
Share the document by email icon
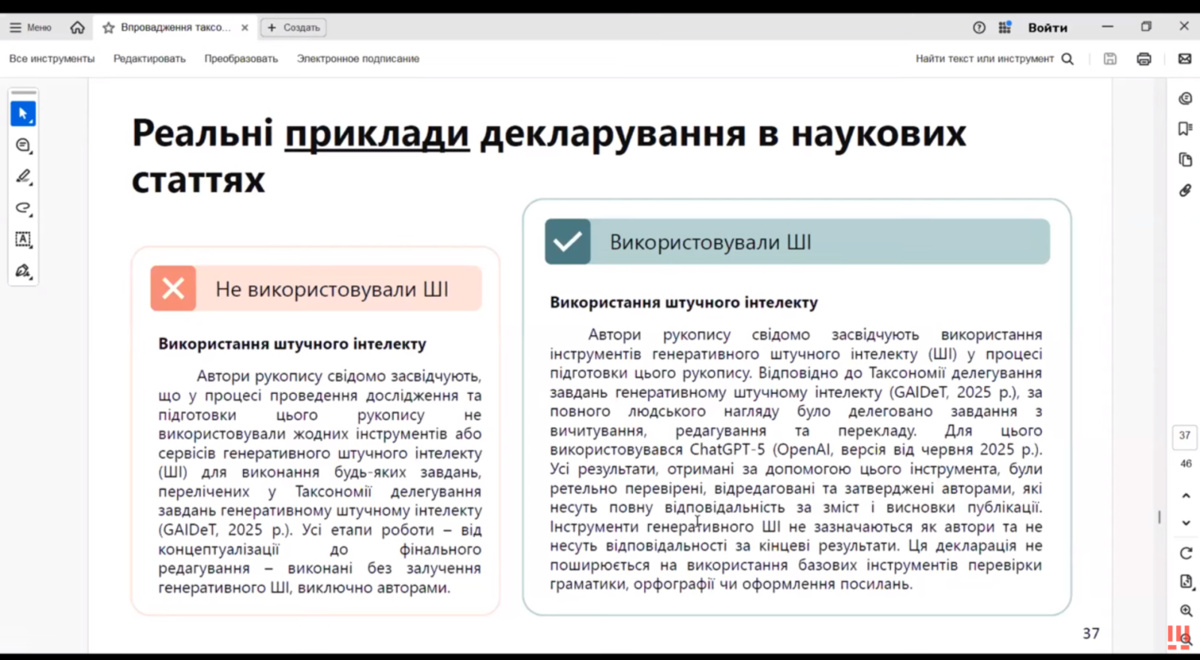click(x=1184, y=59)
